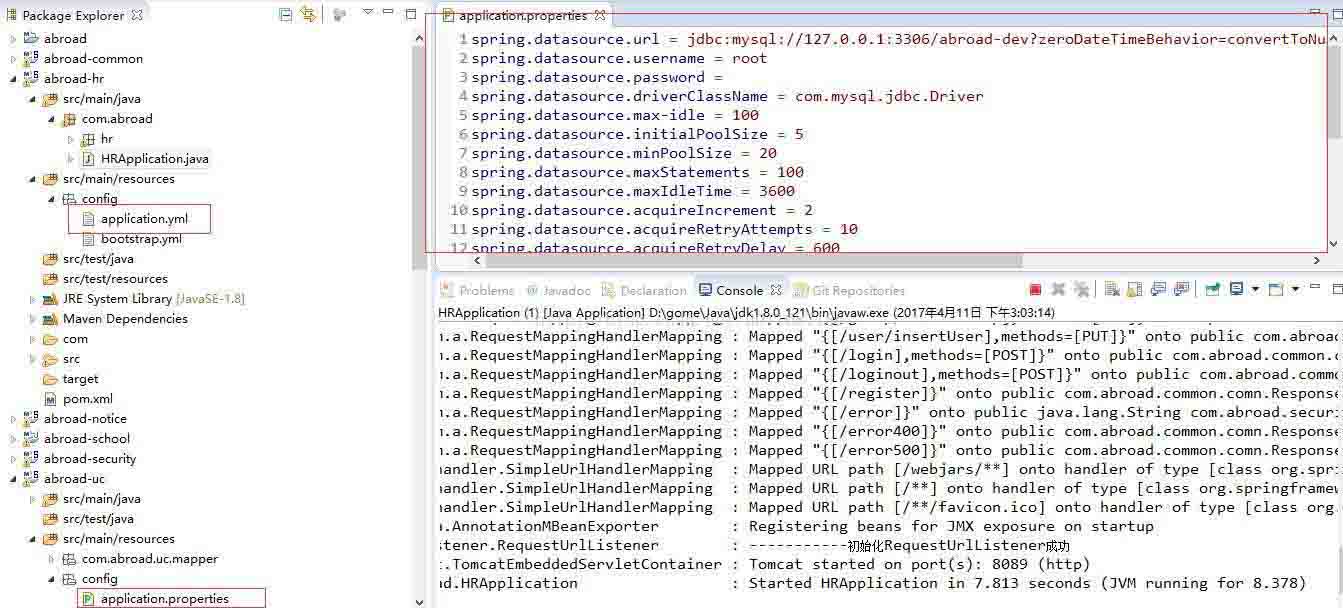Open the Open Console dropdown arrow
The width and height of the screenshot is (1343, 608).
click(1295, 290)
